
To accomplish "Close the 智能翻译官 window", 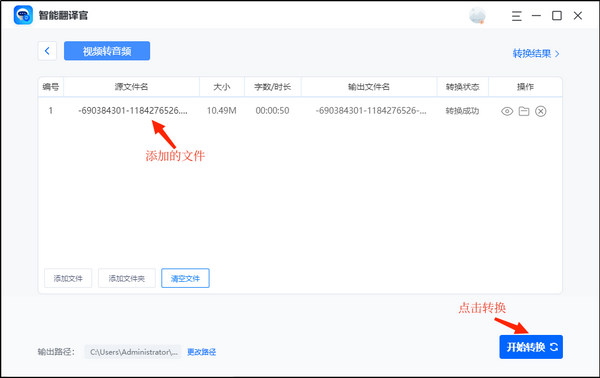I will point(578,16).
